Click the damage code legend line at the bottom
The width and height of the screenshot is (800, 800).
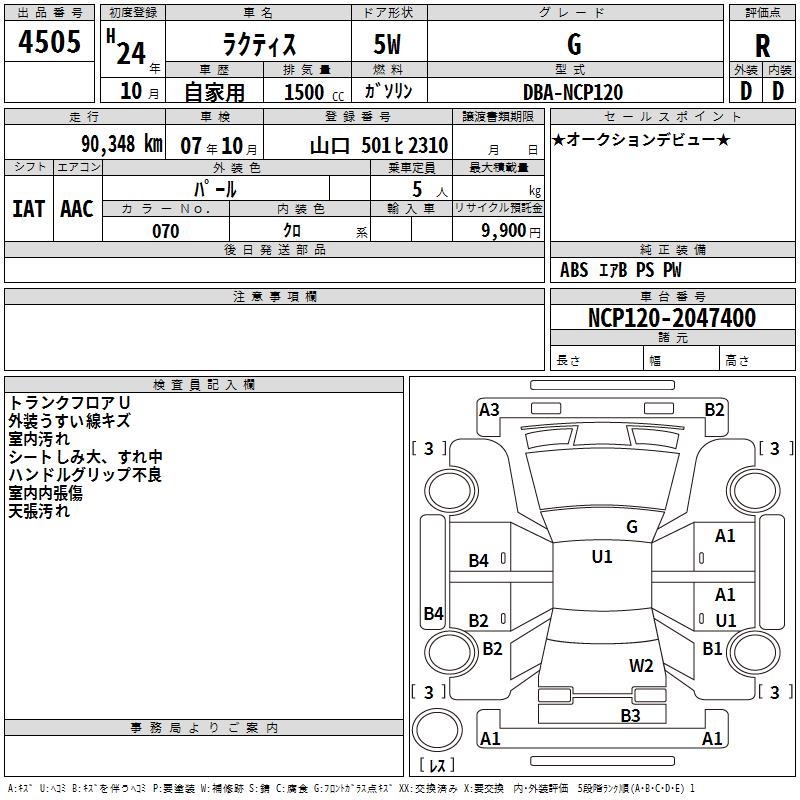pyautogui.click(x=351, y=789)
